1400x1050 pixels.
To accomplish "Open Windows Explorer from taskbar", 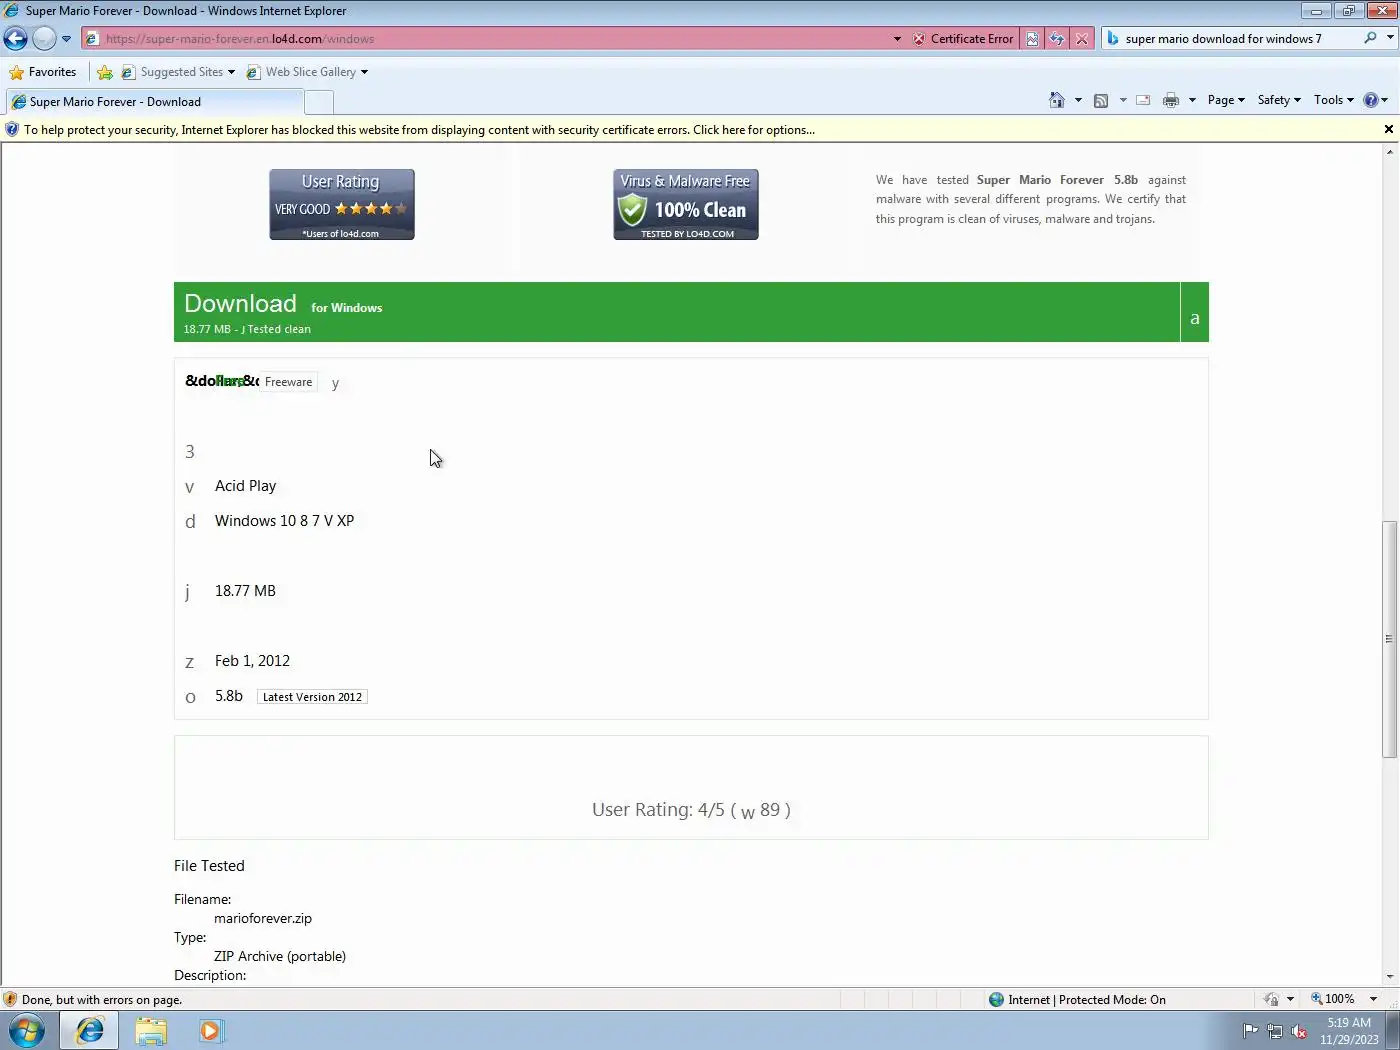I will point(151,1030).
